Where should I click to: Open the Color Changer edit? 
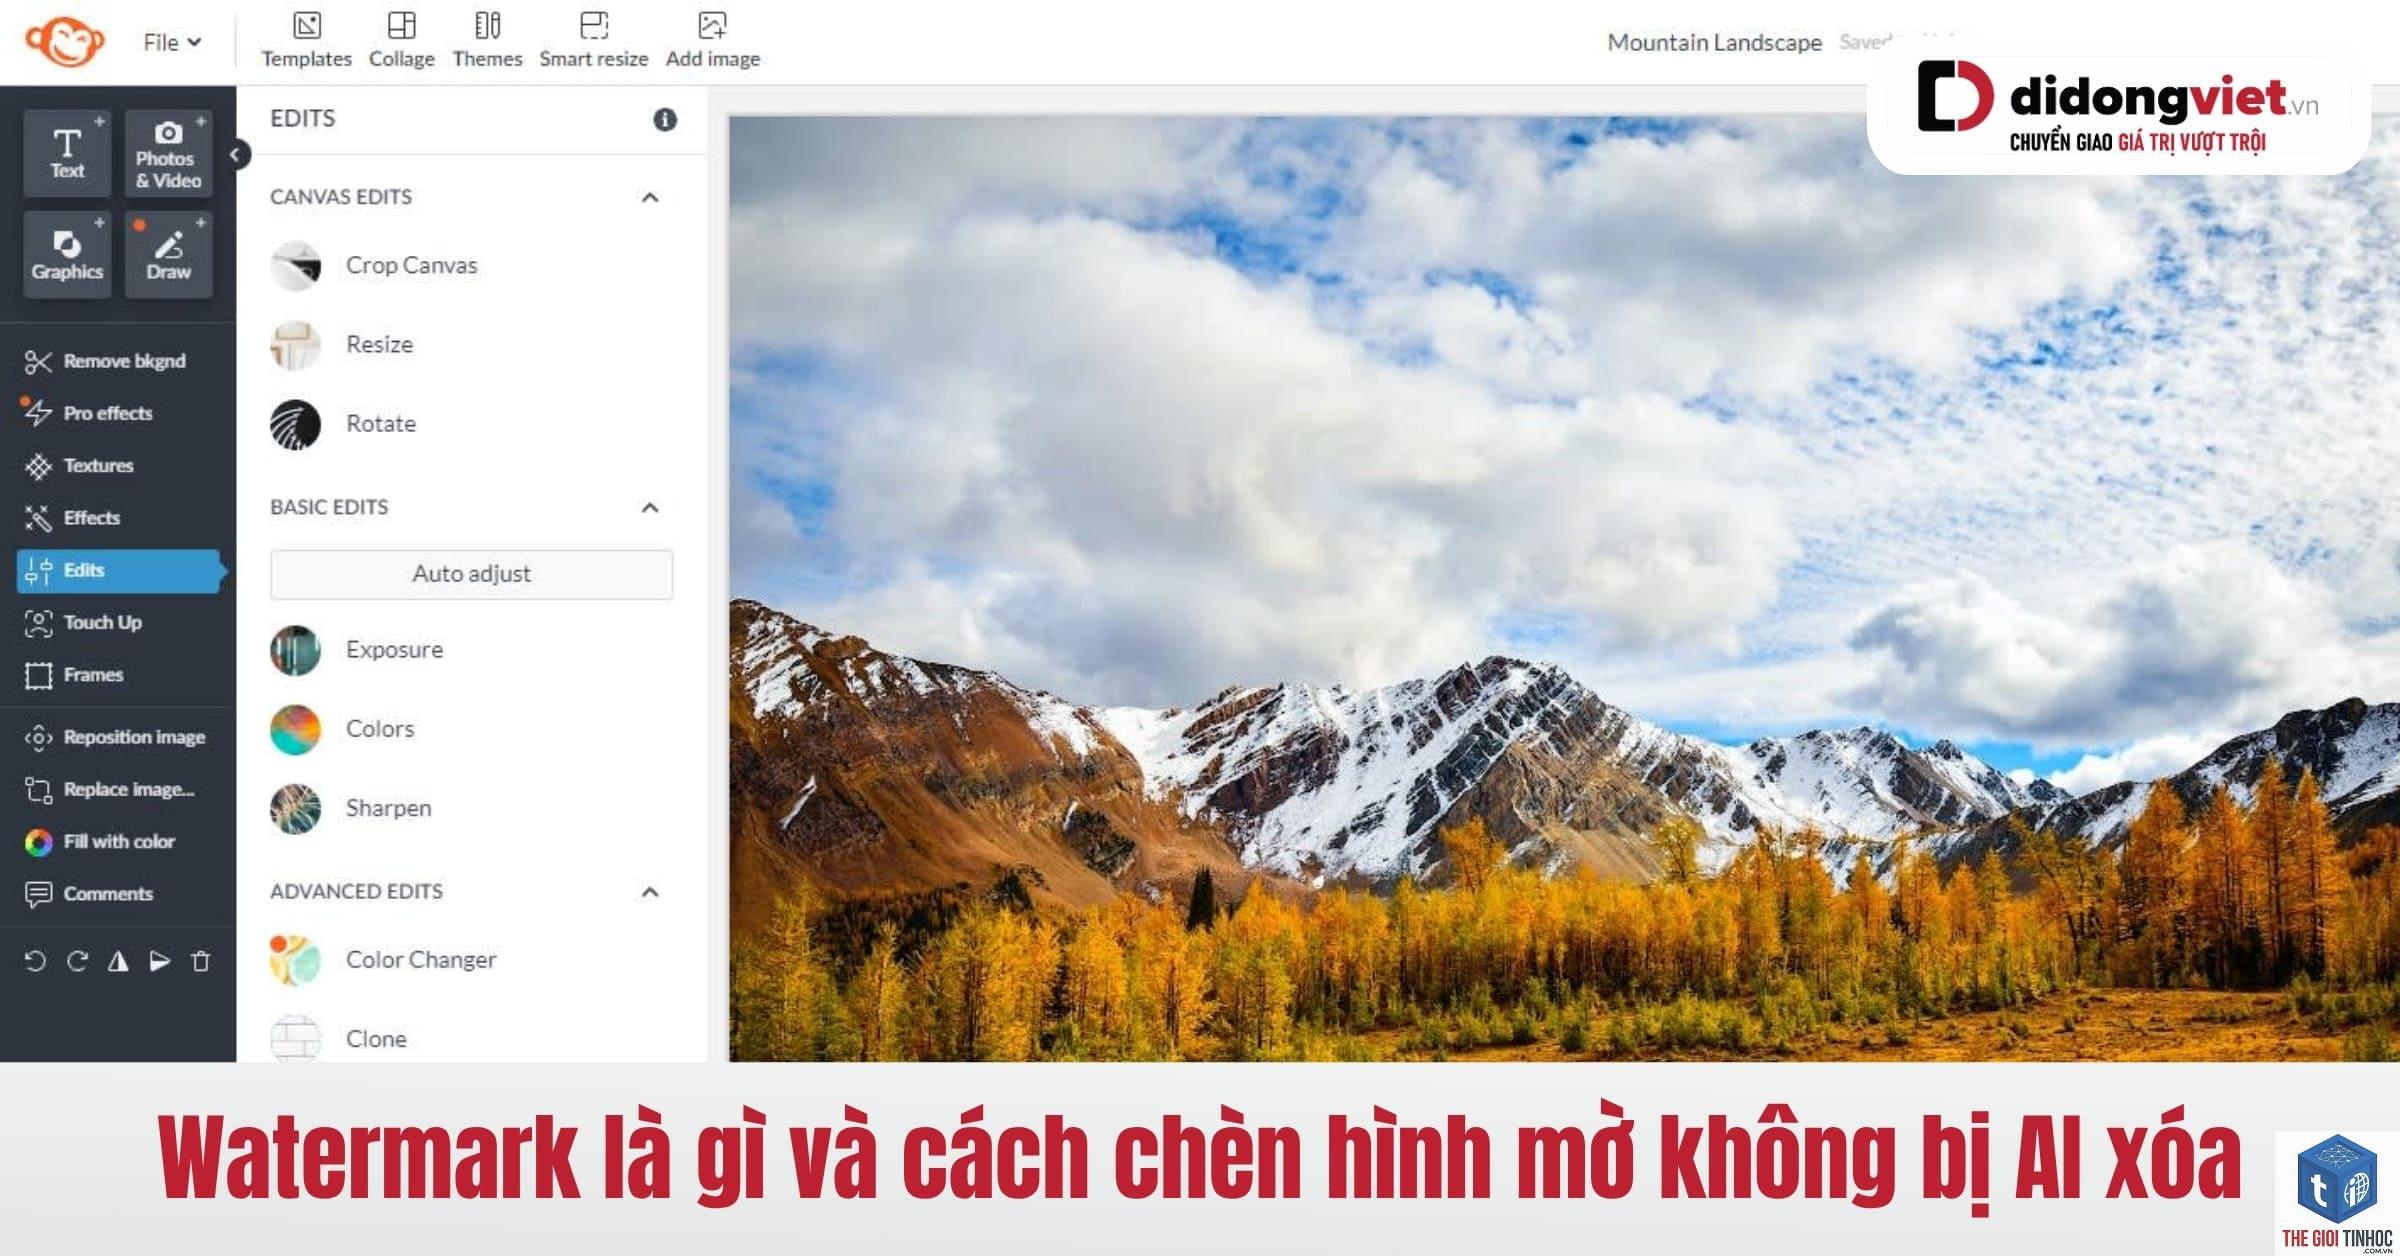click(383, 960)
